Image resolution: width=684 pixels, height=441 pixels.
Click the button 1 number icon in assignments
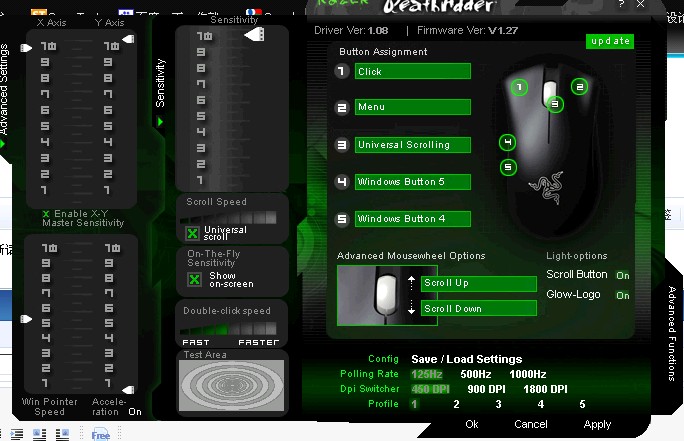(x=342, y=71)
